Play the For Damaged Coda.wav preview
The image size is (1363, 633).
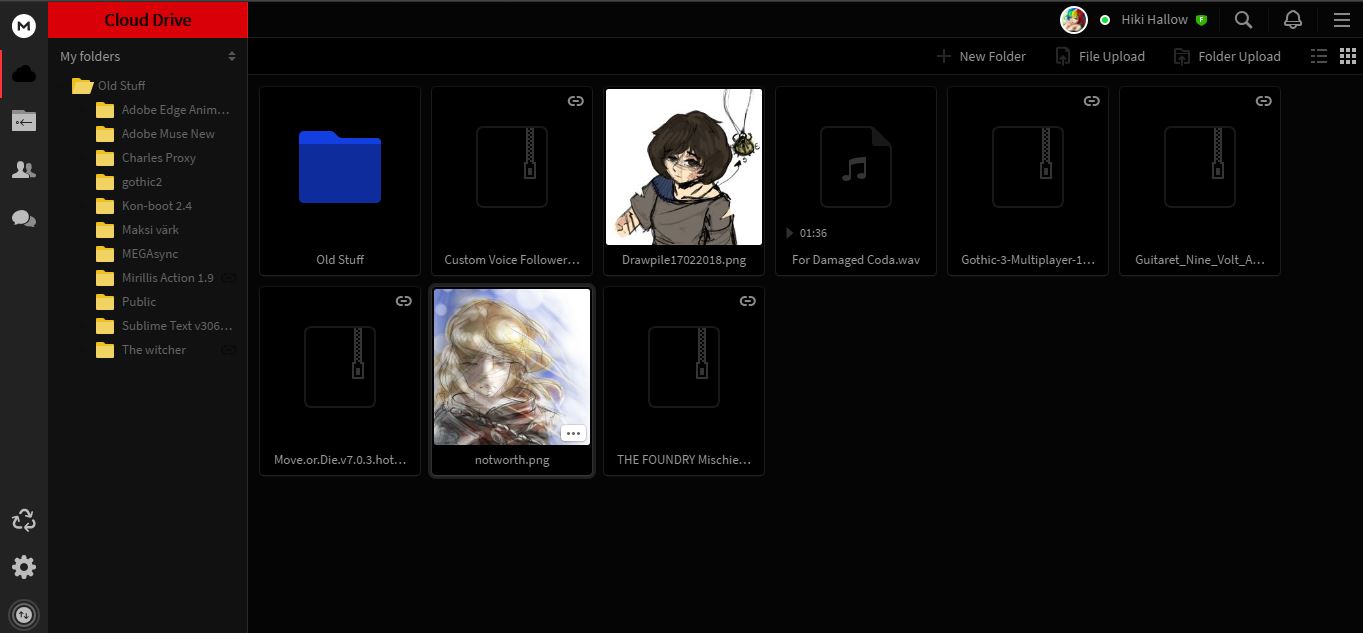pyautogui.click(x=789, y=232)
